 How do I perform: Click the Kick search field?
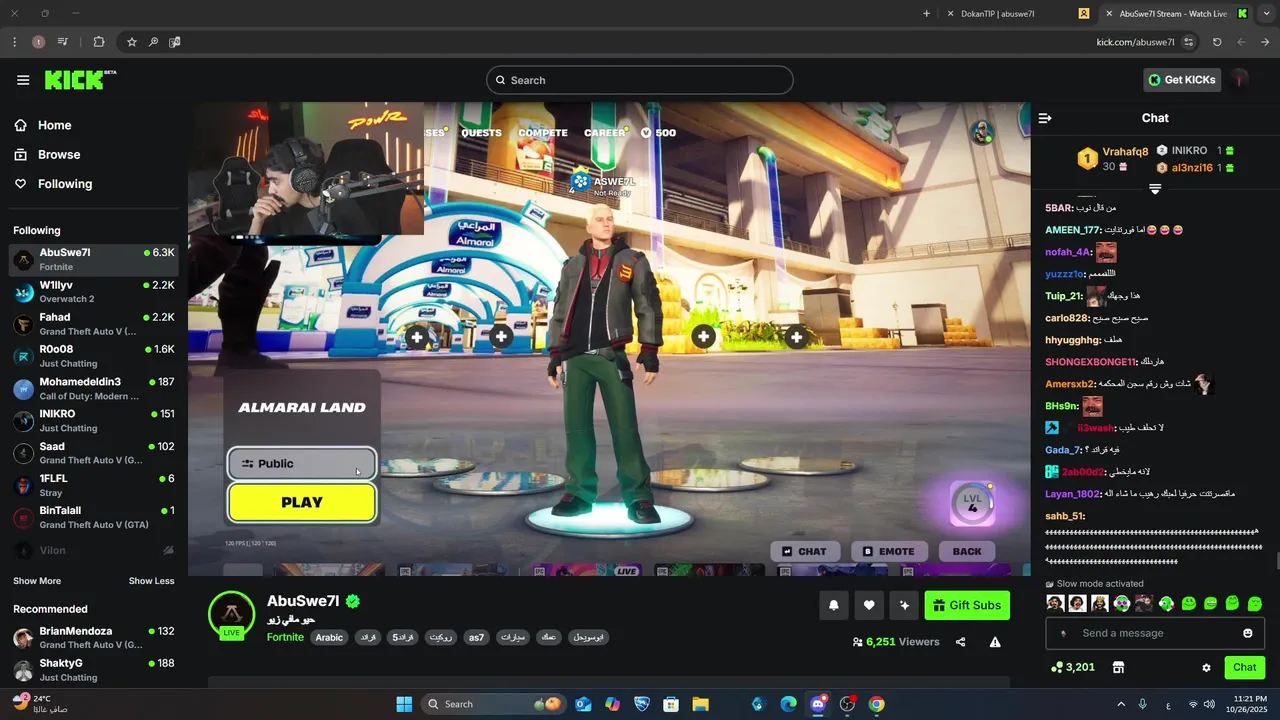640,80
